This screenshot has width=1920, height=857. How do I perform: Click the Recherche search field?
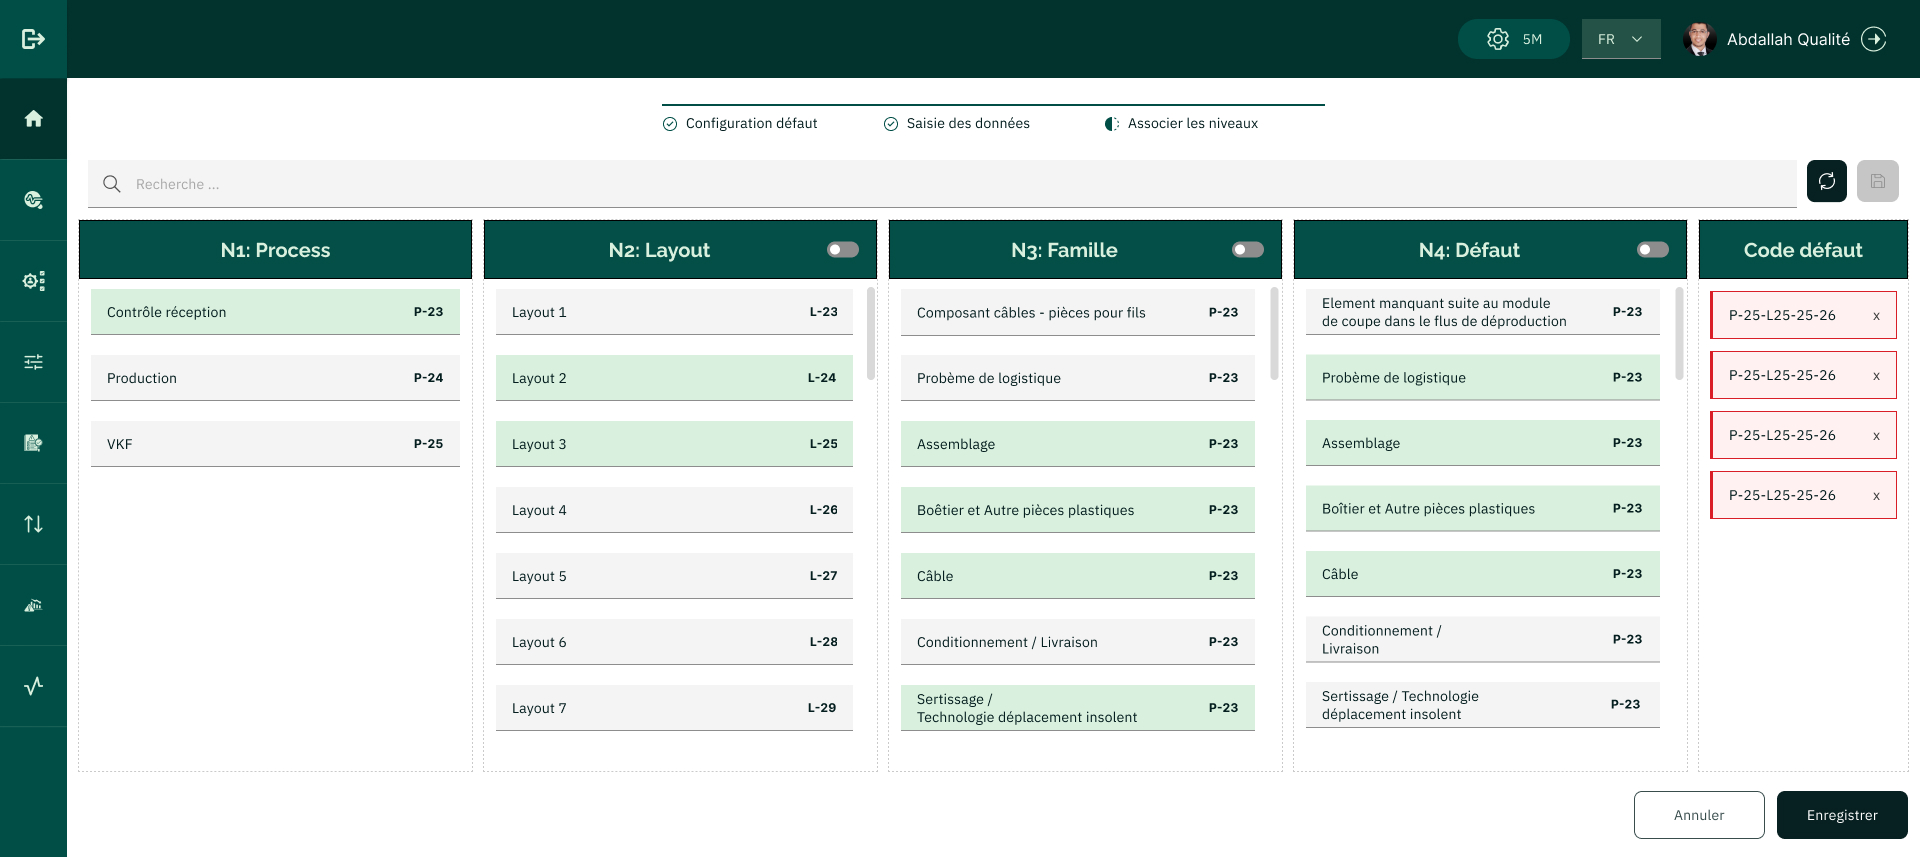point(940,184)
